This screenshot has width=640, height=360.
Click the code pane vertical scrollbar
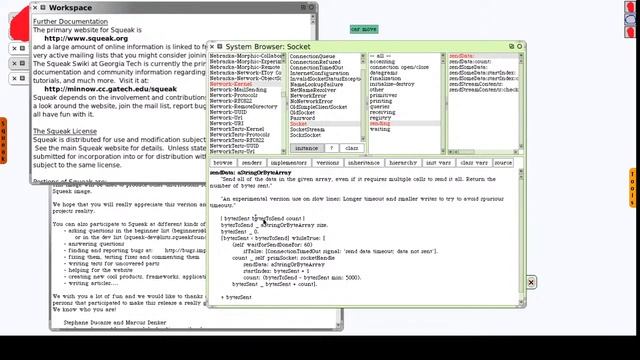click(521, 238)
